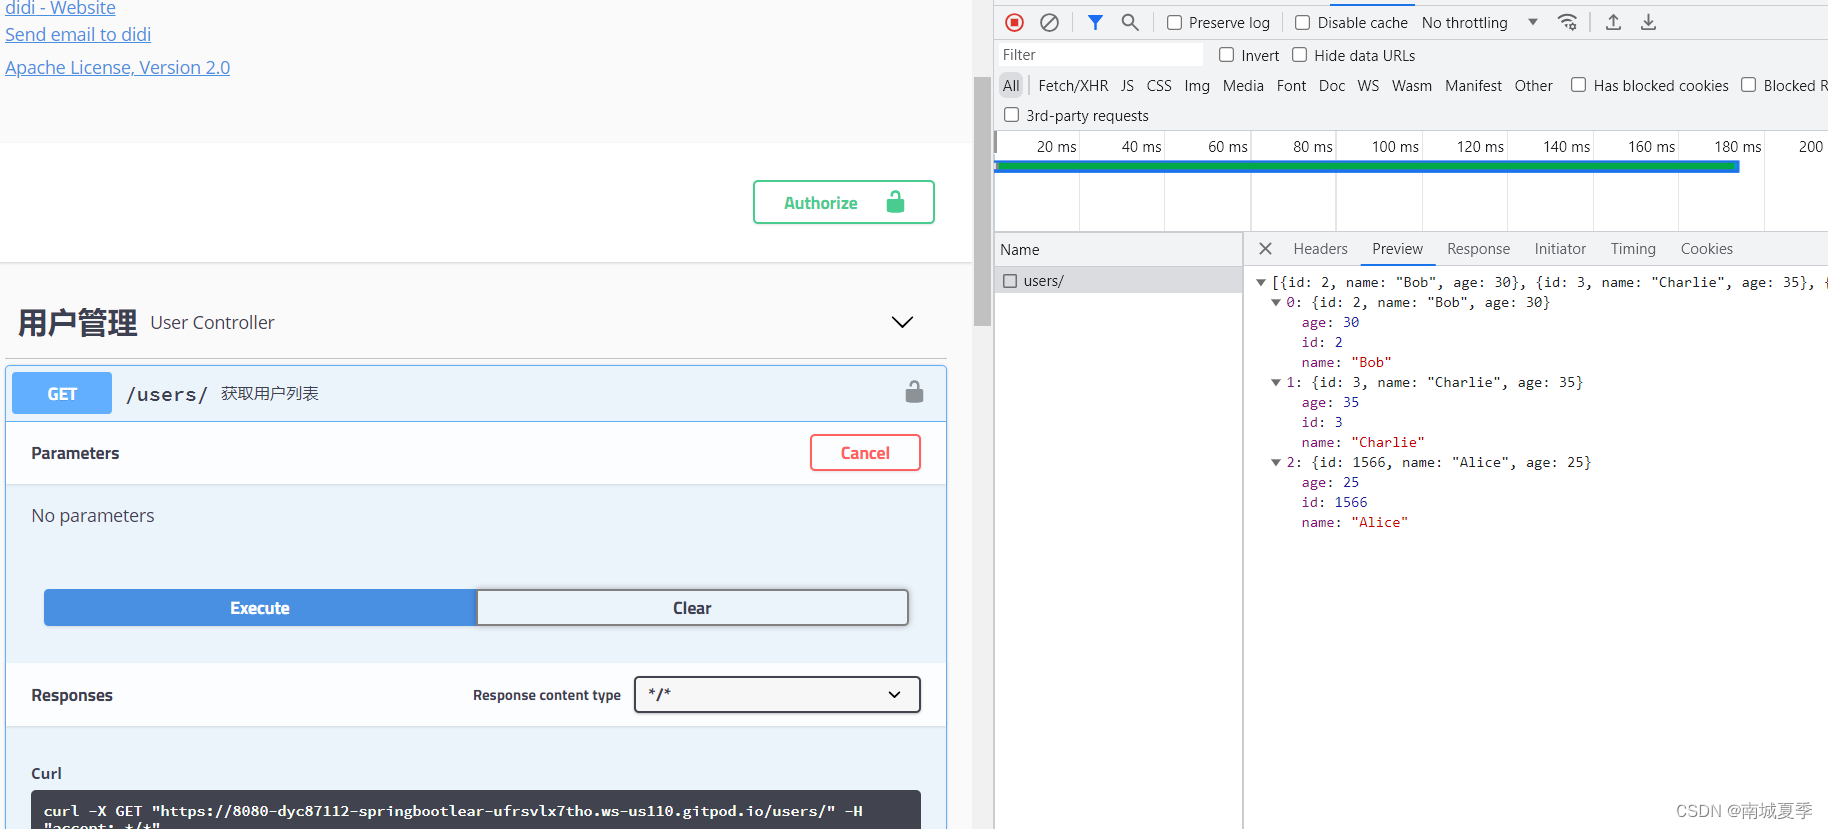1828x829 pixels.
Task: Click the /users/ endpoint path
Action: [x=167, y=394]
